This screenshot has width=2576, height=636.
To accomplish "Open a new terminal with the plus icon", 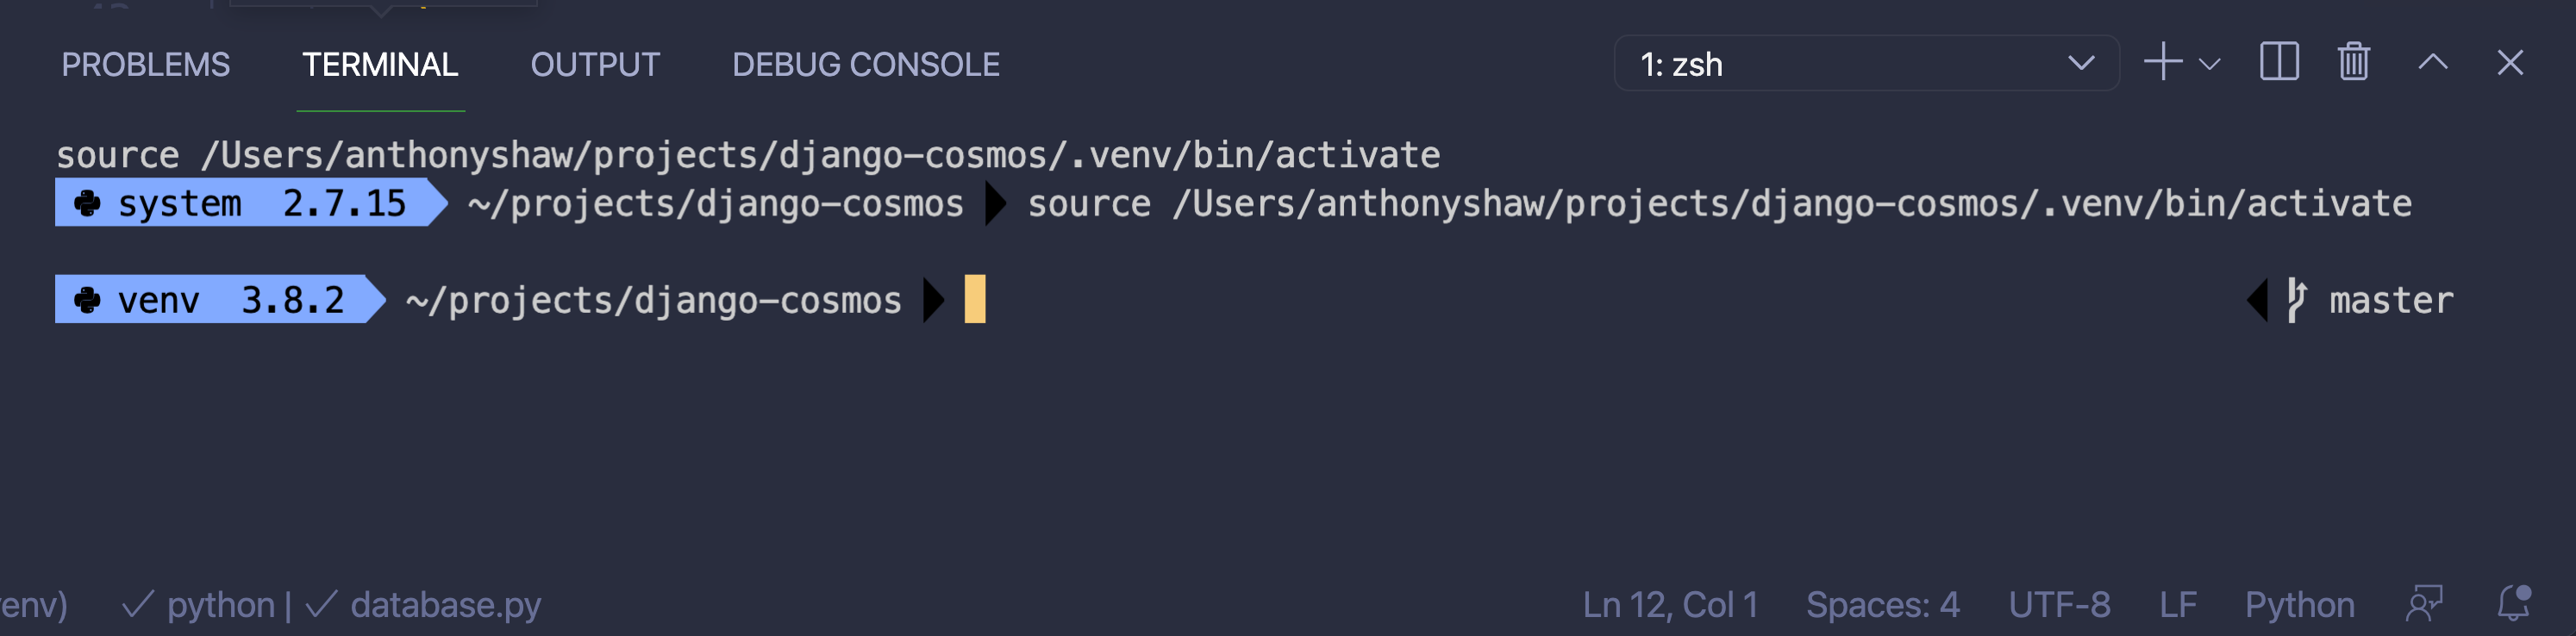I will (2163, 62).
